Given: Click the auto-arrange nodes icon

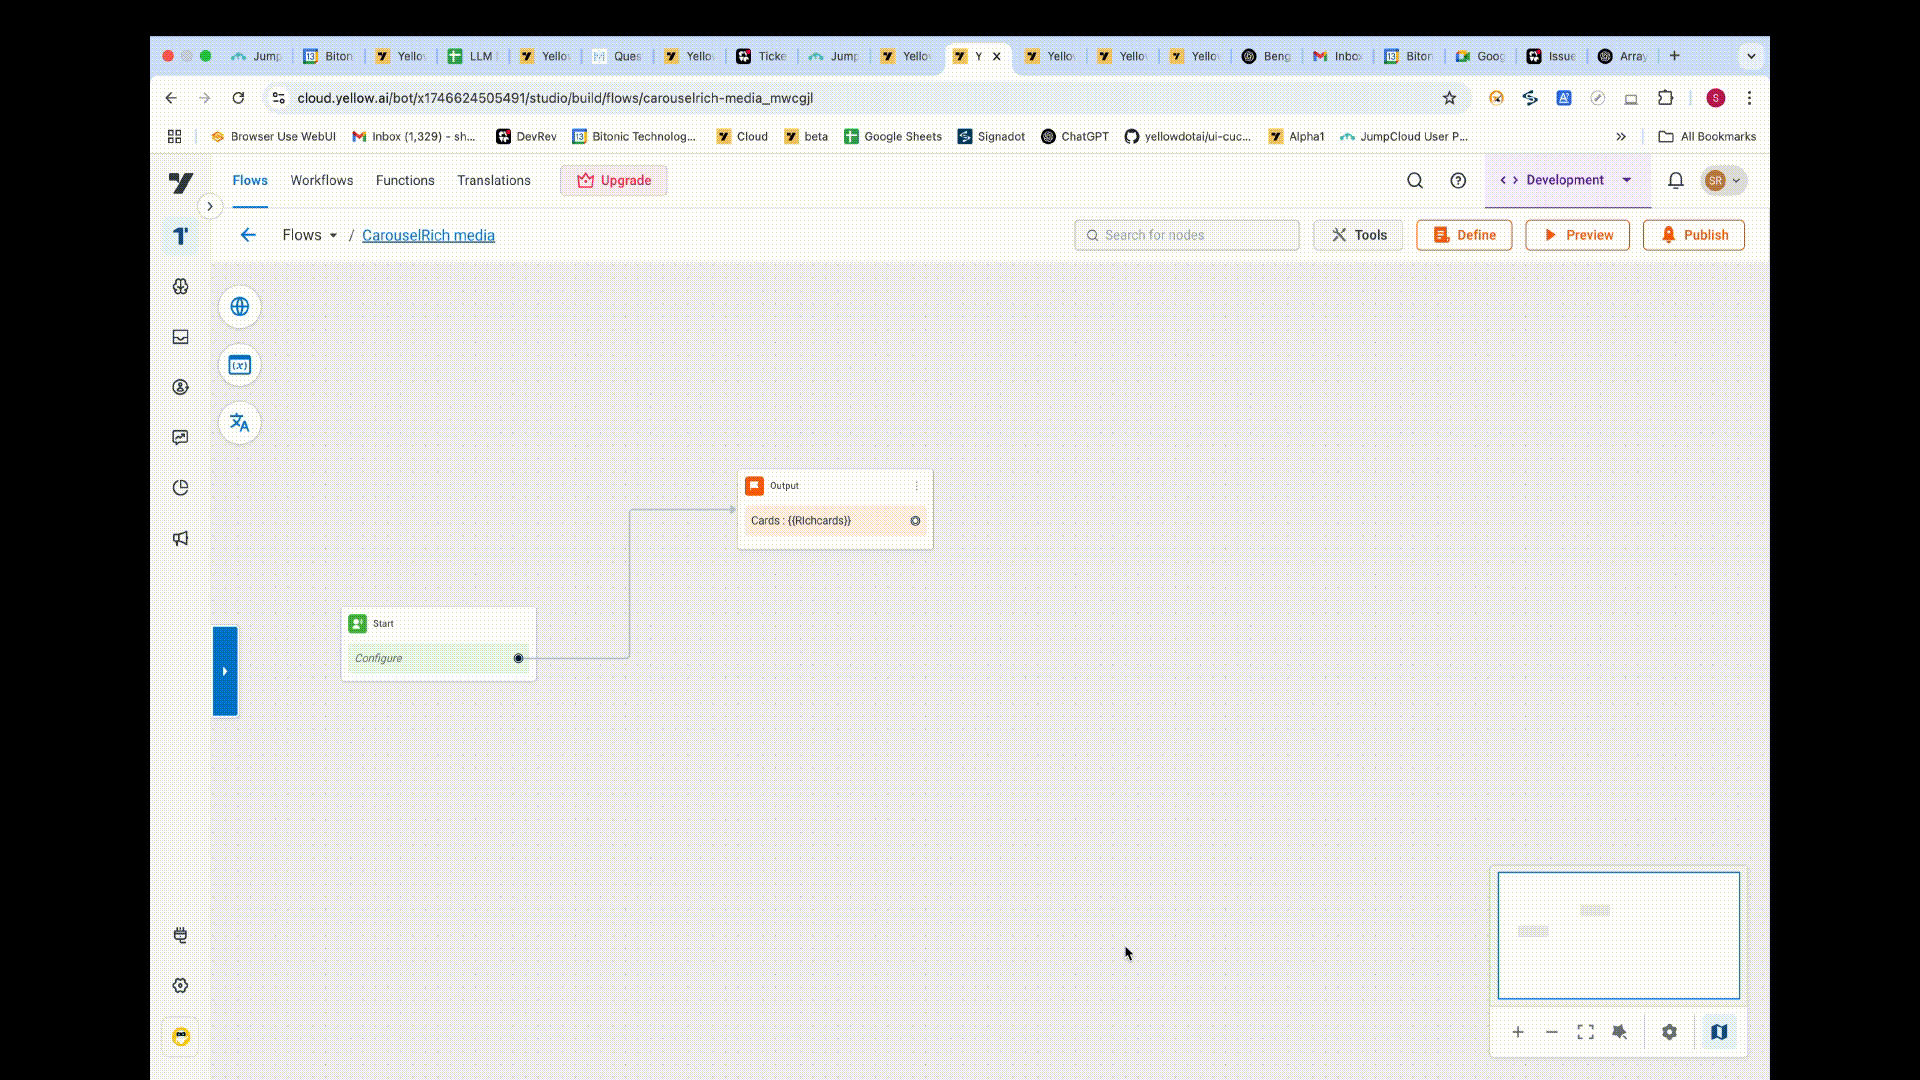Looking at the screenshot, I should 1620,1032.
